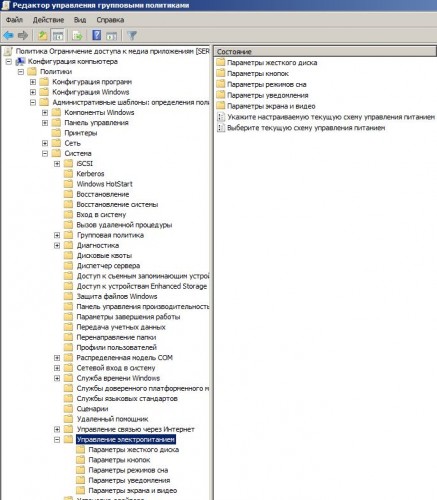Click folder icon of Параметры жесткого диска in right pane
The image size is (437, 500).
click(220, 62)
